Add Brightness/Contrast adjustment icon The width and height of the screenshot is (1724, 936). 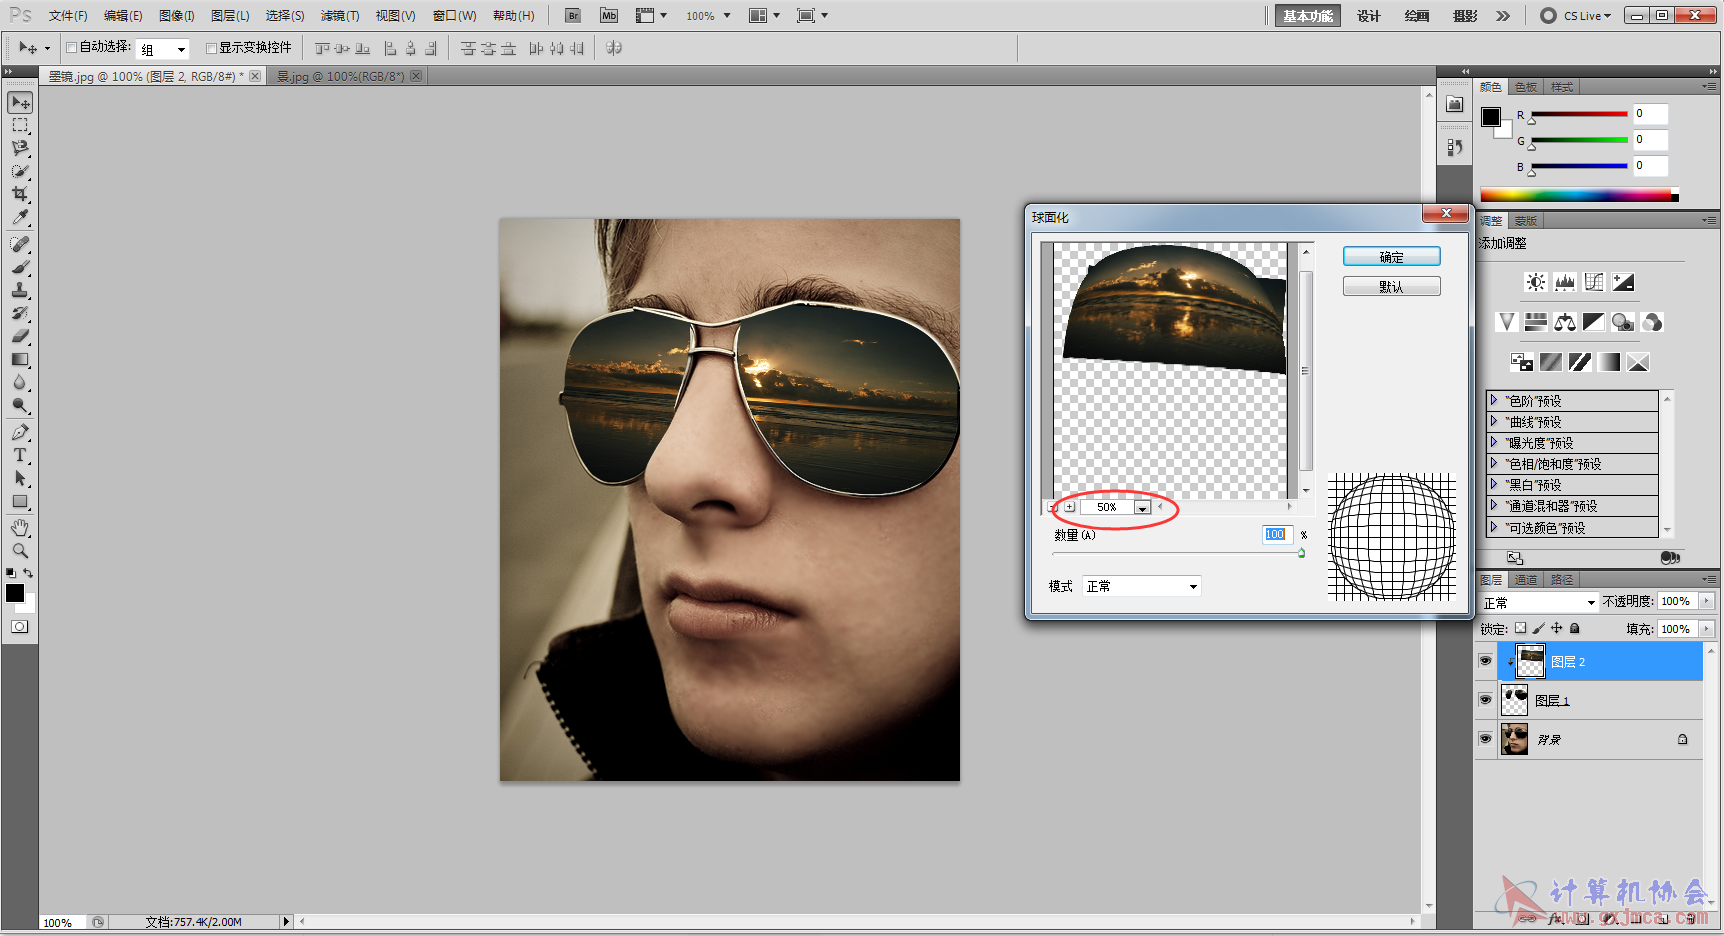pyautogui.click(x=1536, y=282)
